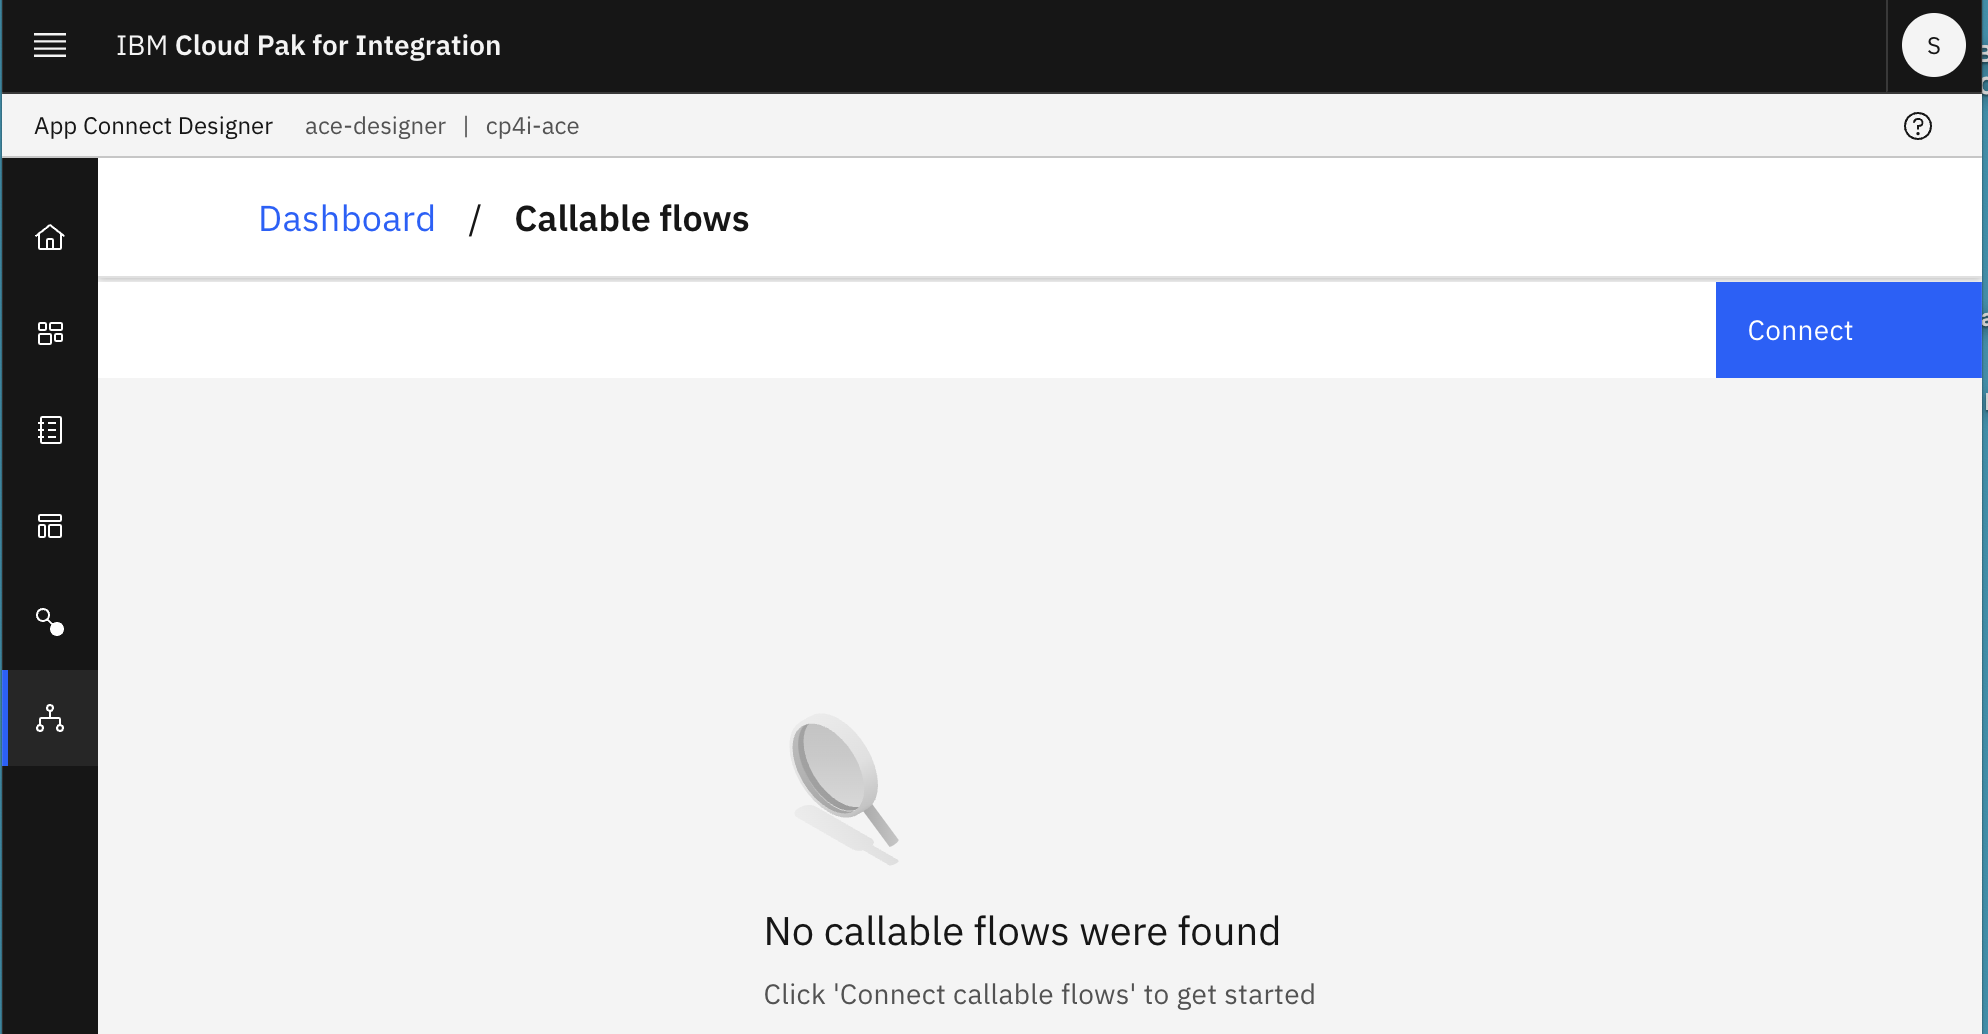Click the empty toolbar area beside Connect
1988x1034 pixels.
(x=900, y=330)
